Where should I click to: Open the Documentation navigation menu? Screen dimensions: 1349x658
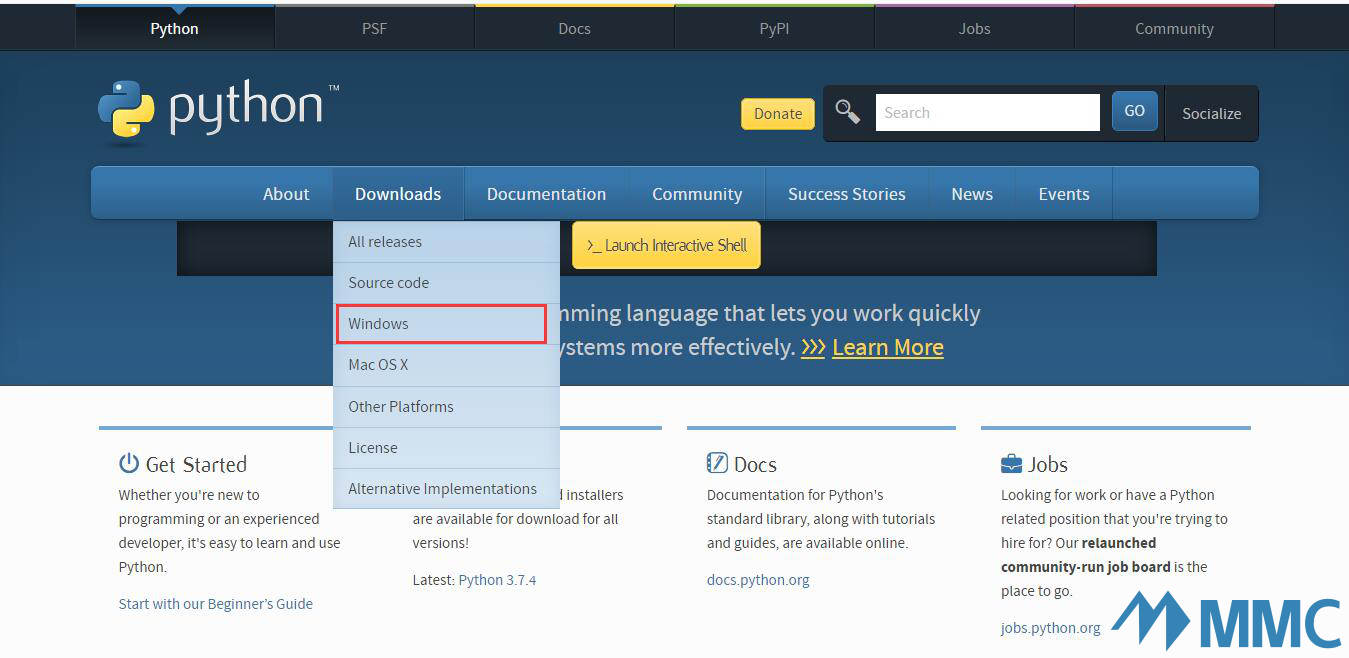(x=546, y=194)
